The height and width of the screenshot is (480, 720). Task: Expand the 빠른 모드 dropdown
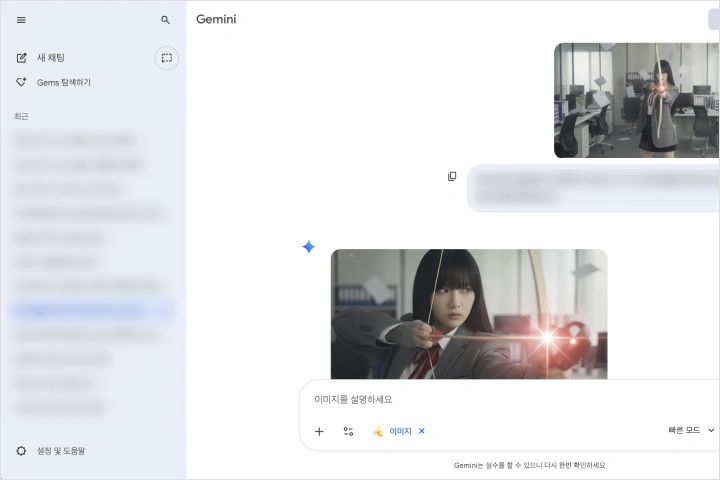click(691, 430)
